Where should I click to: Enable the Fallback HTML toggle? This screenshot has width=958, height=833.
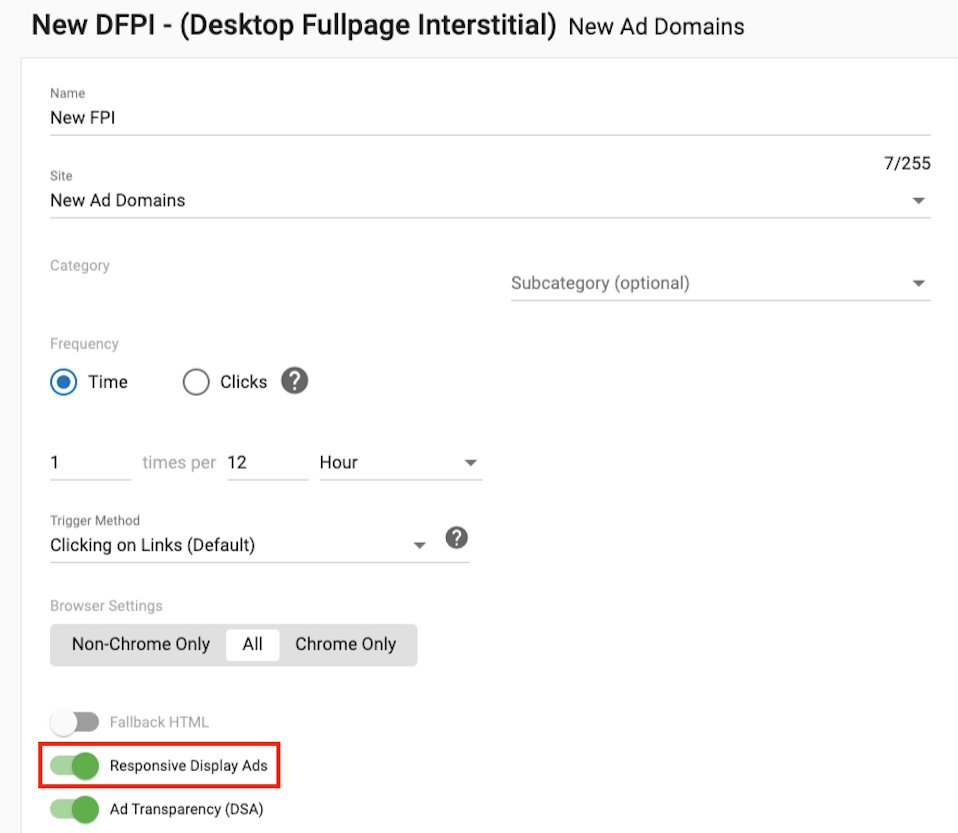[x=76, y=721]
